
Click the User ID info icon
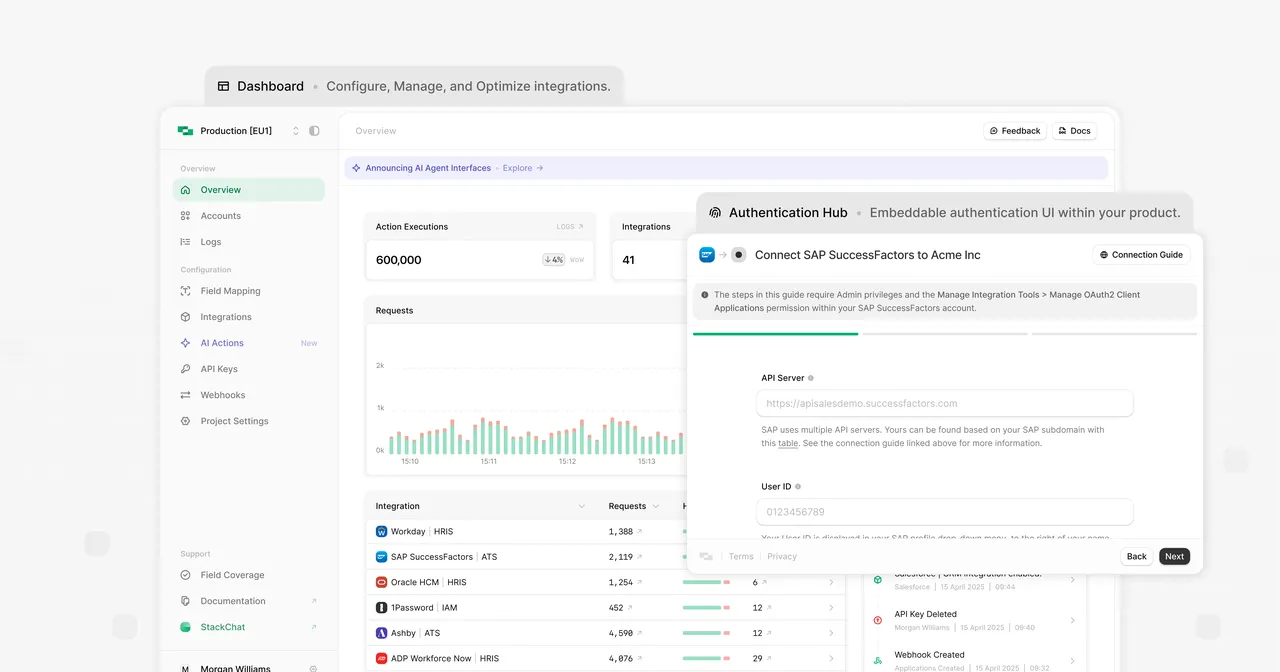pos(798,487)
